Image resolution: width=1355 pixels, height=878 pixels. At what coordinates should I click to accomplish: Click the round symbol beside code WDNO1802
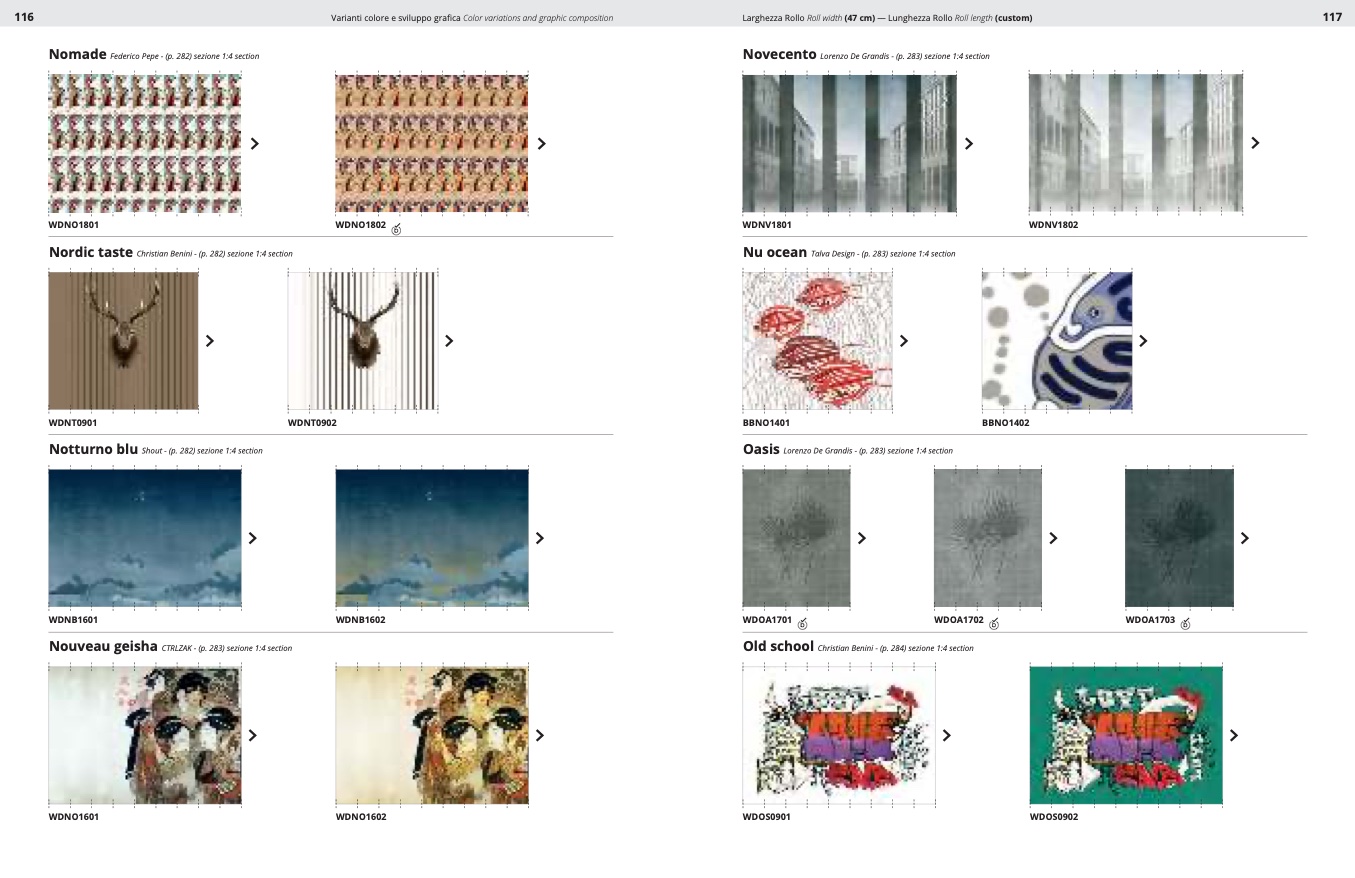396,229
